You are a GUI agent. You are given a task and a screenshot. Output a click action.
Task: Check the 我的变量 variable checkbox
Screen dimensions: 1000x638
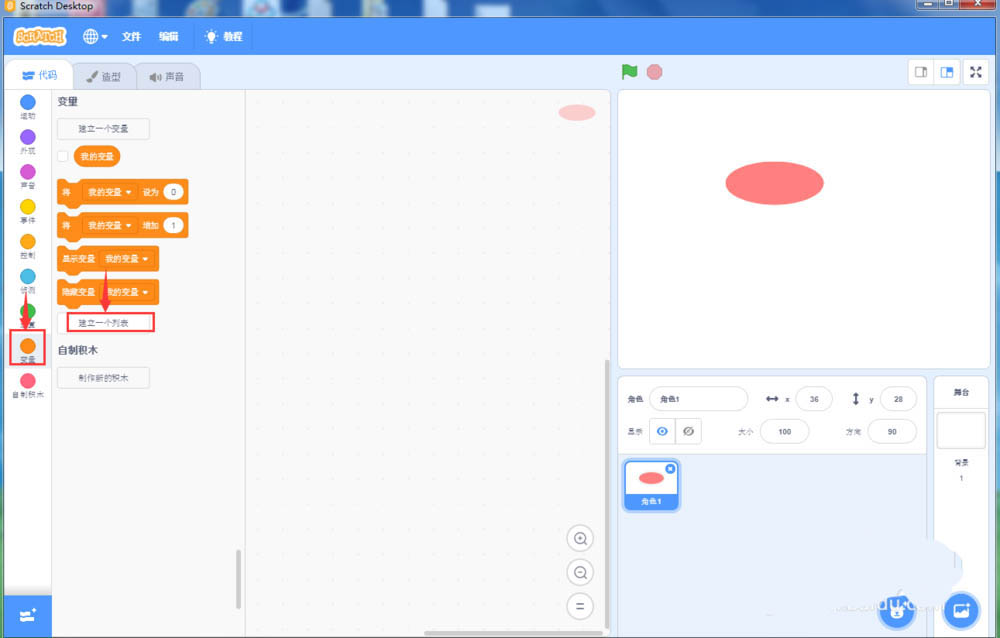pos(61,156)
